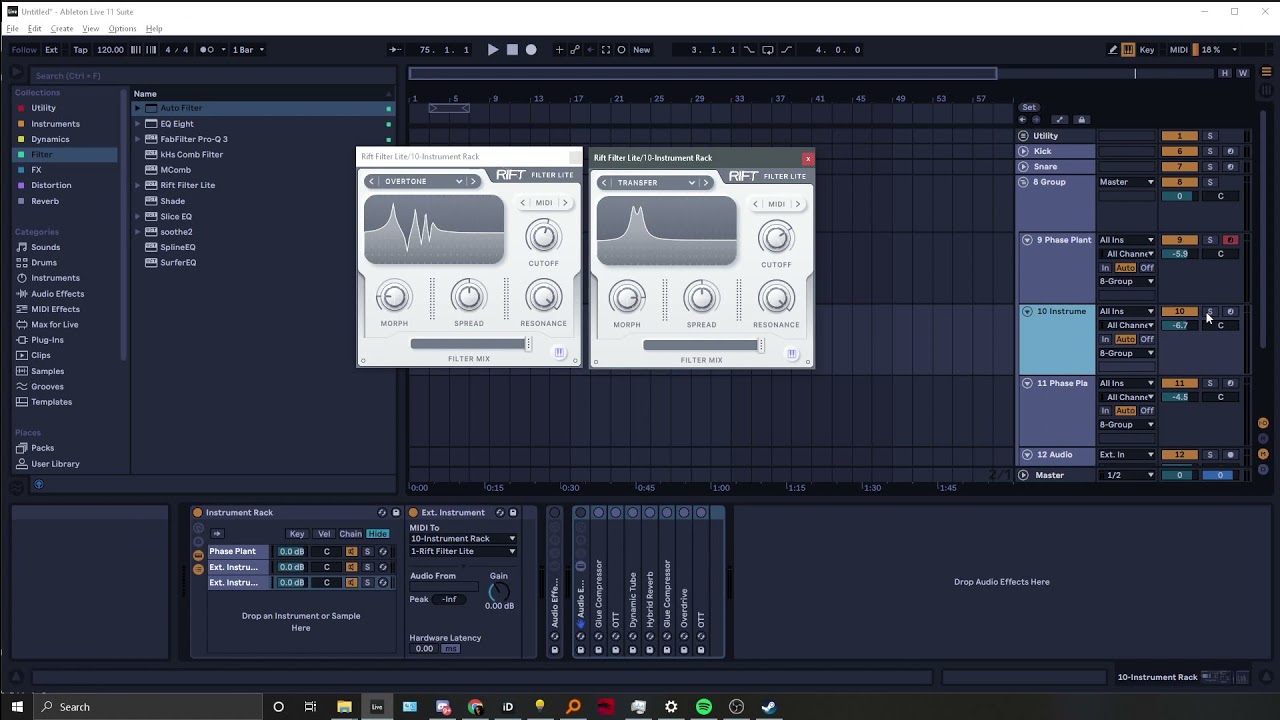The width and height of the screenshot is (1280, 720).
Task: Open the 8 Group Master output dropdown
Action: pos(1127,182)
